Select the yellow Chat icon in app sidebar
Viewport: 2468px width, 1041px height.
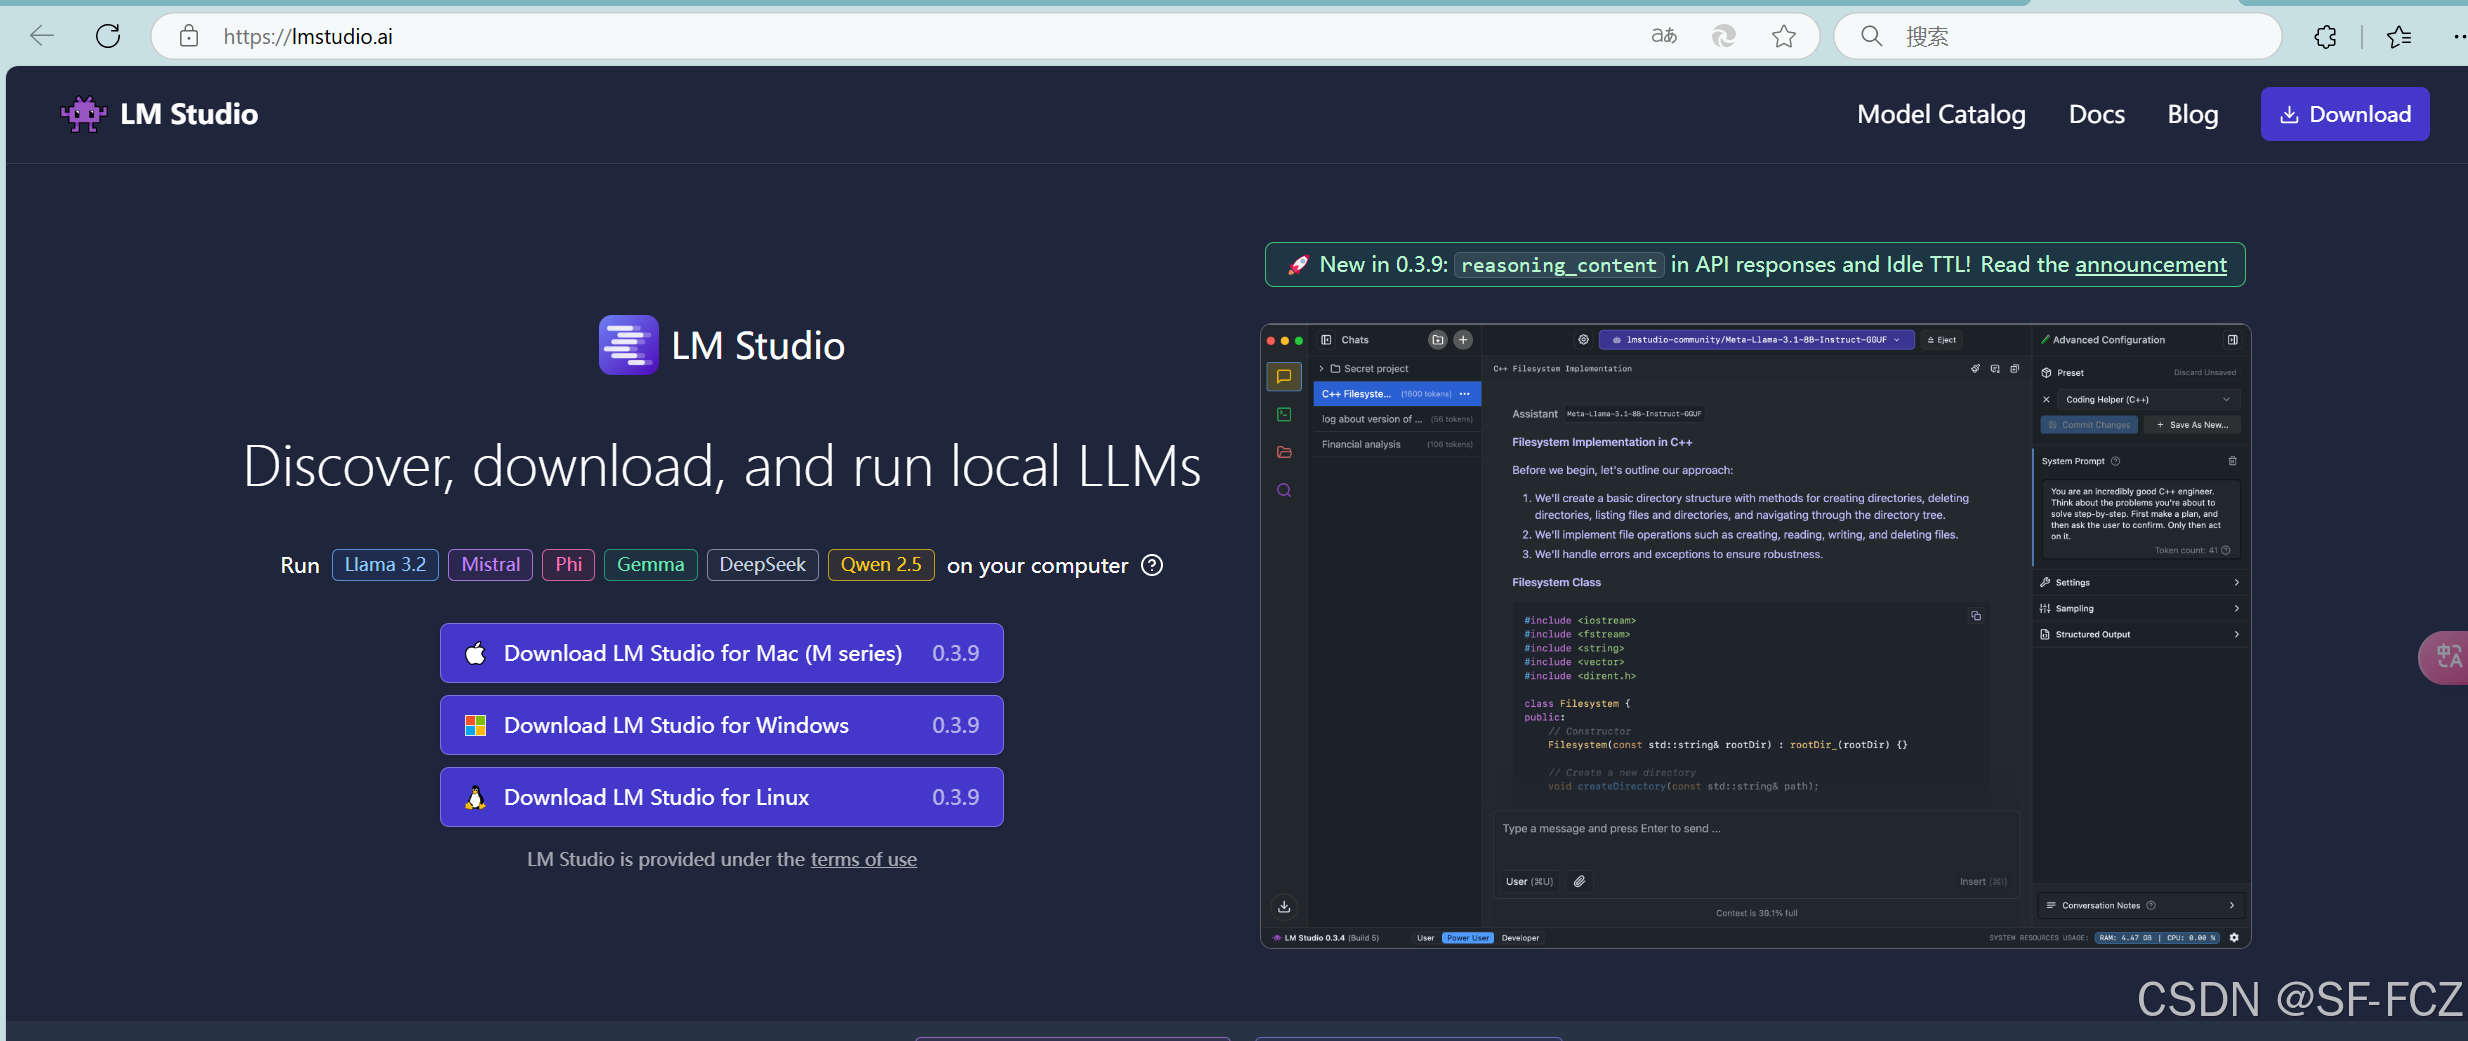[x=1284, y=377]
